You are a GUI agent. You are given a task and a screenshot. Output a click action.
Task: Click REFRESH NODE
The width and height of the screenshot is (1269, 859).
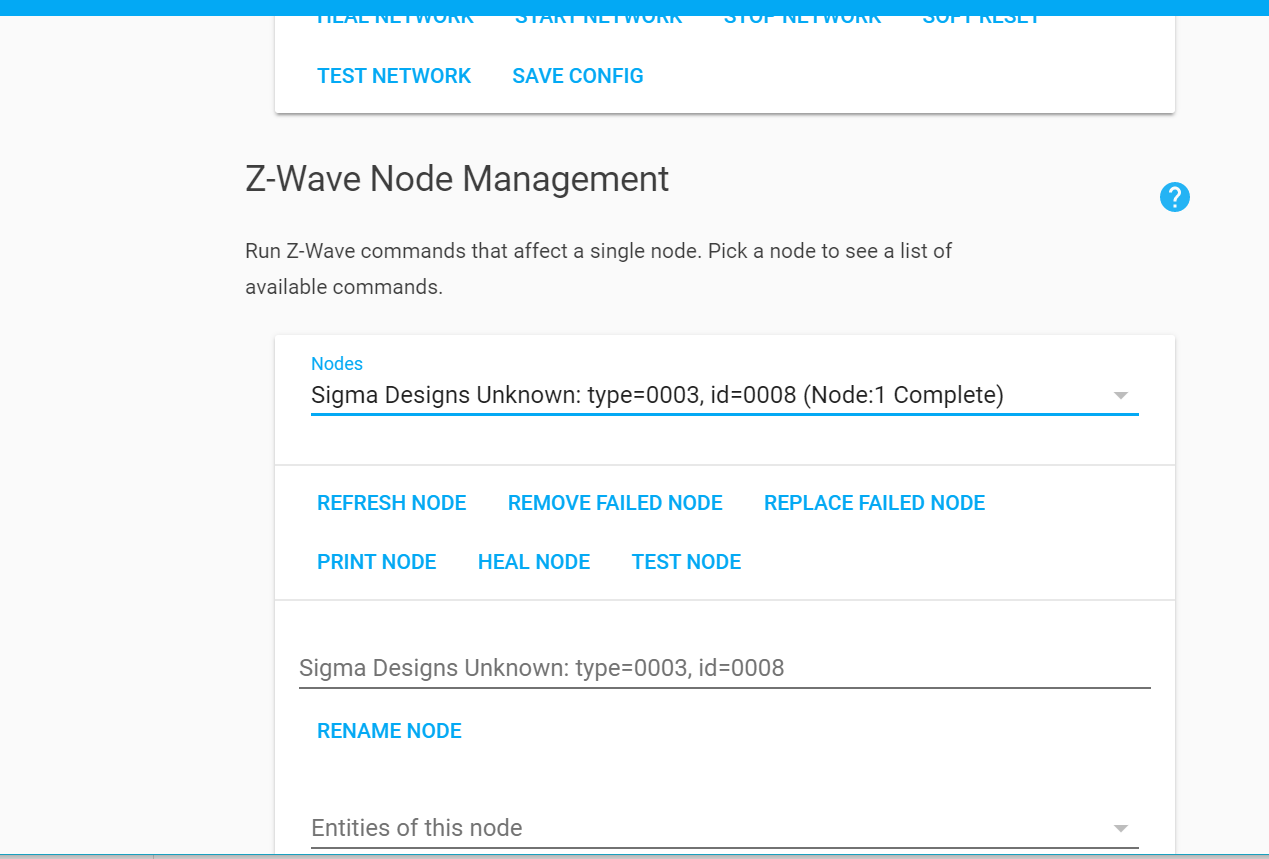[391, 502]
